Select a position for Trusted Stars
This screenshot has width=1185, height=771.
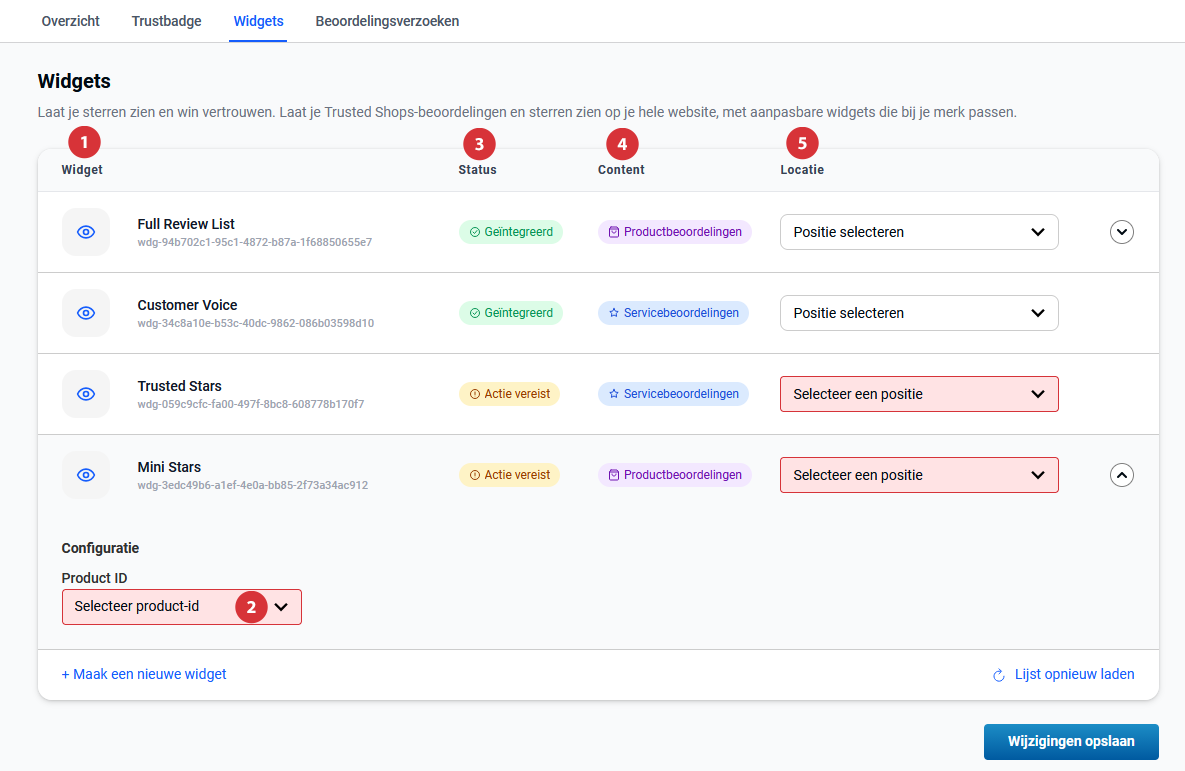(x=918, y=394)
